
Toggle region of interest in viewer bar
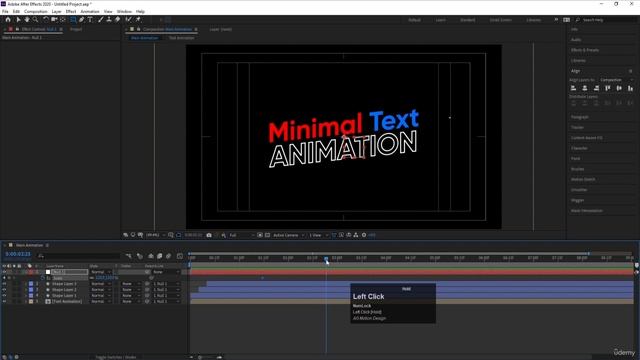pyautogui.click(x=260, y=235)
